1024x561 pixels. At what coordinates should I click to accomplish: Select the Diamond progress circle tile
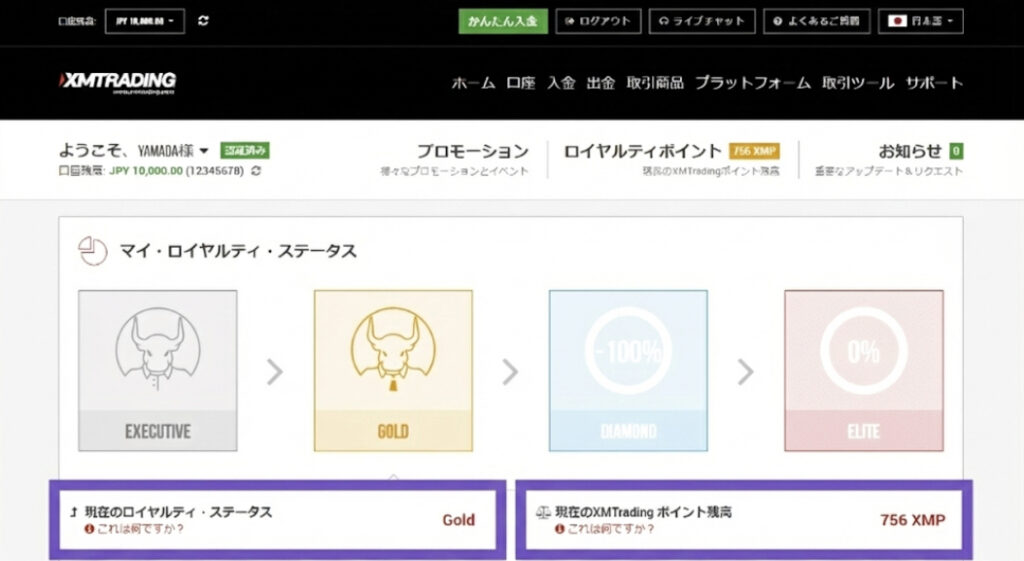coord(628,351)
